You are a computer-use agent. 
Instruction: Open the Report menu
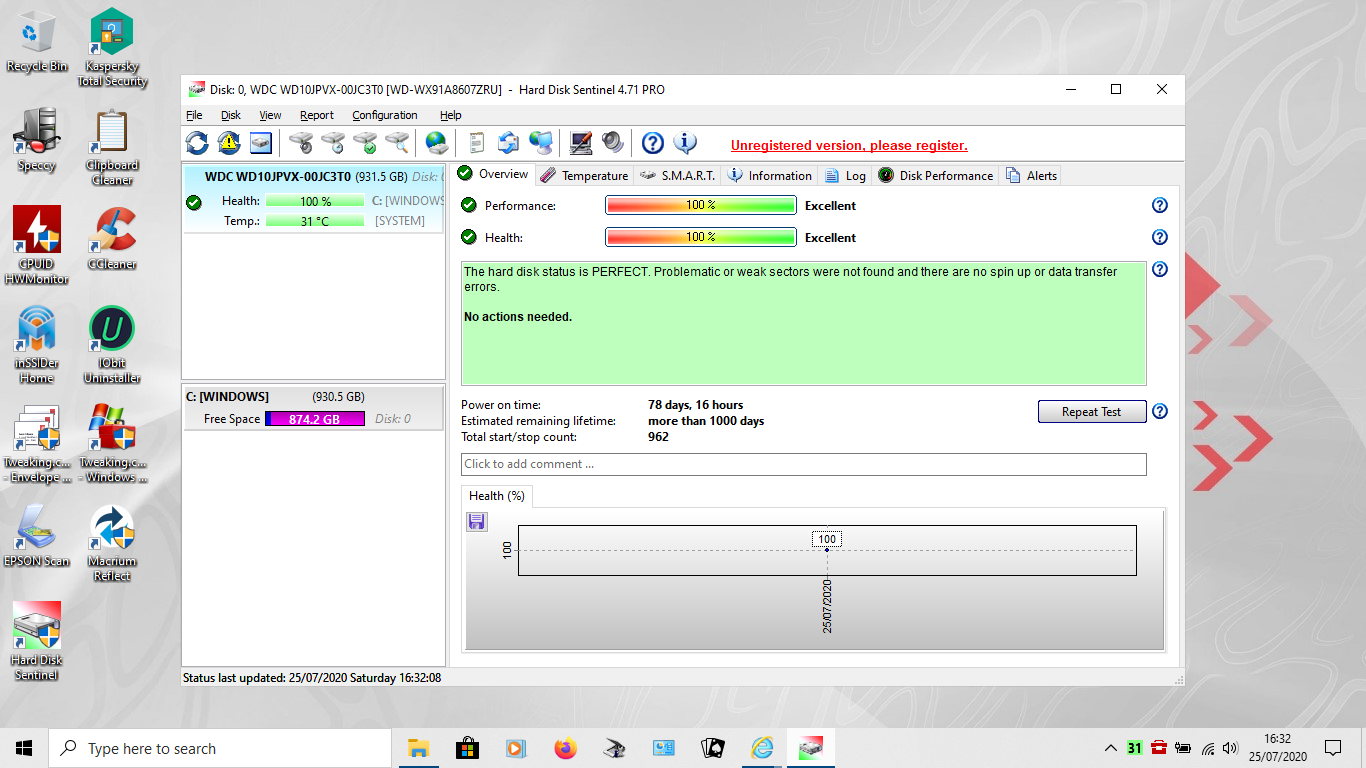pyautogui.click(x=317, y=115)
